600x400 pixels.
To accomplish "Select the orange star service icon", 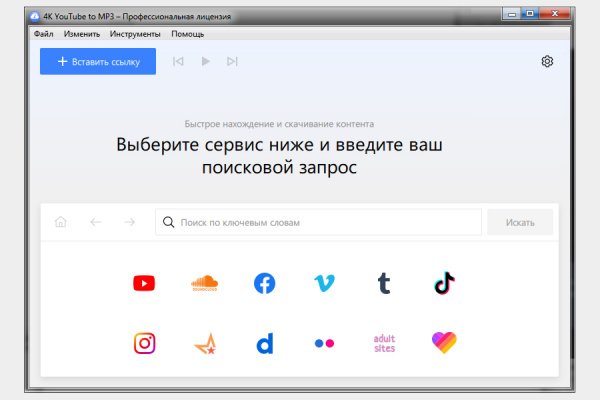I will pyautogui.click(x=206, y=344).
